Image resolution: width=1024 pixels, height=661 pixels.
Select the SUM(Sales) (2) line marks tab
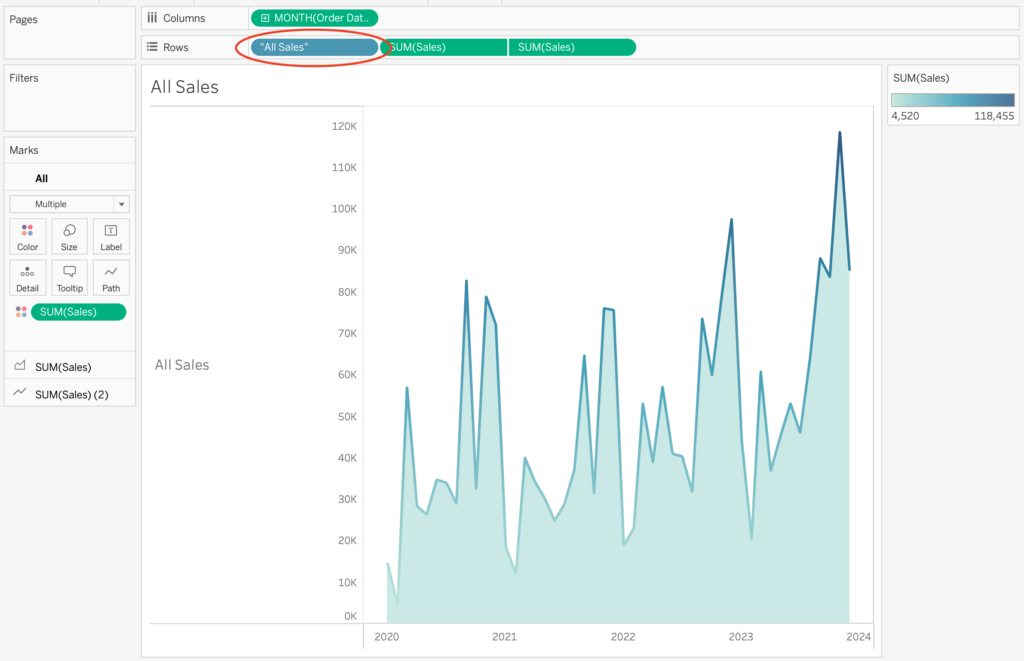point(69,394)
